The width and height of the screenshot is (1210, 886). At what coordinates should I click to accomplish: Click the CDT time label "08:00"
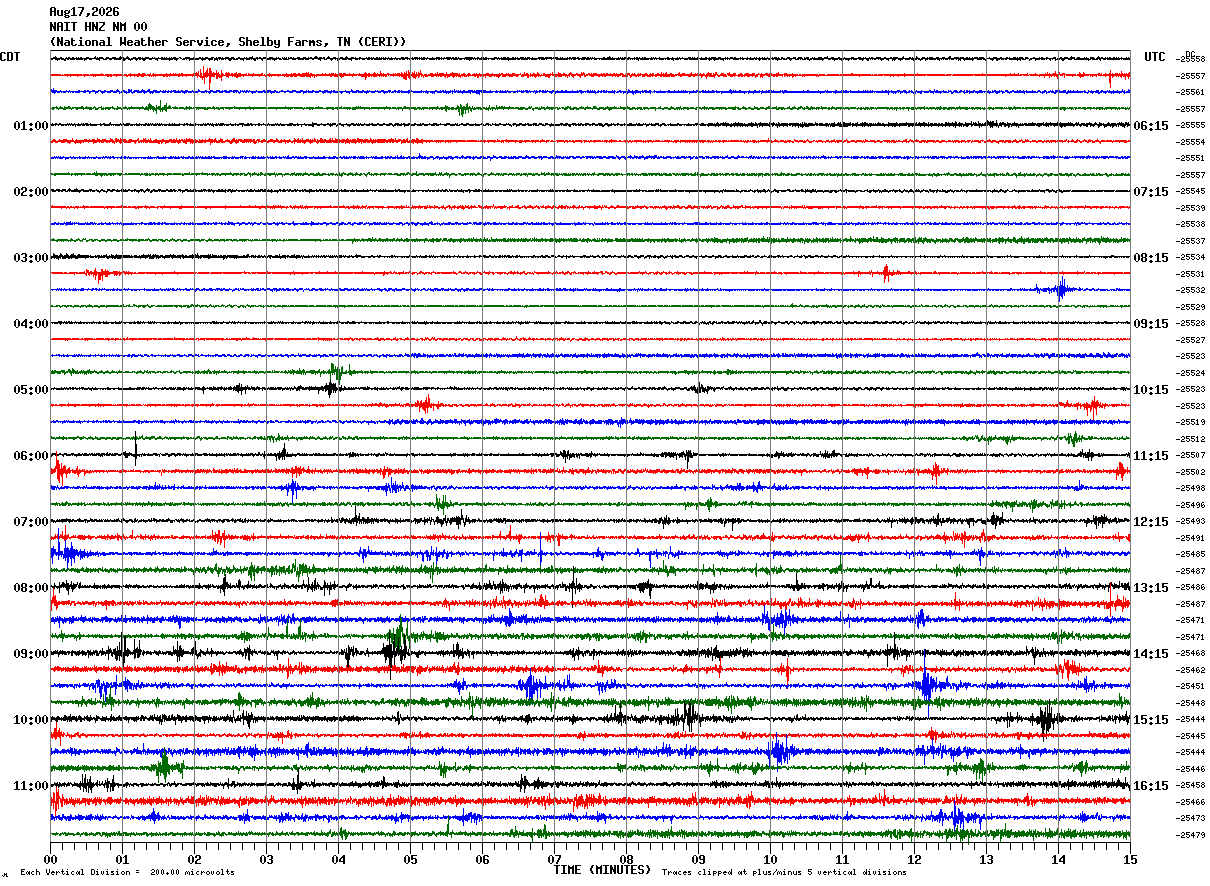[x=30, y=588]
